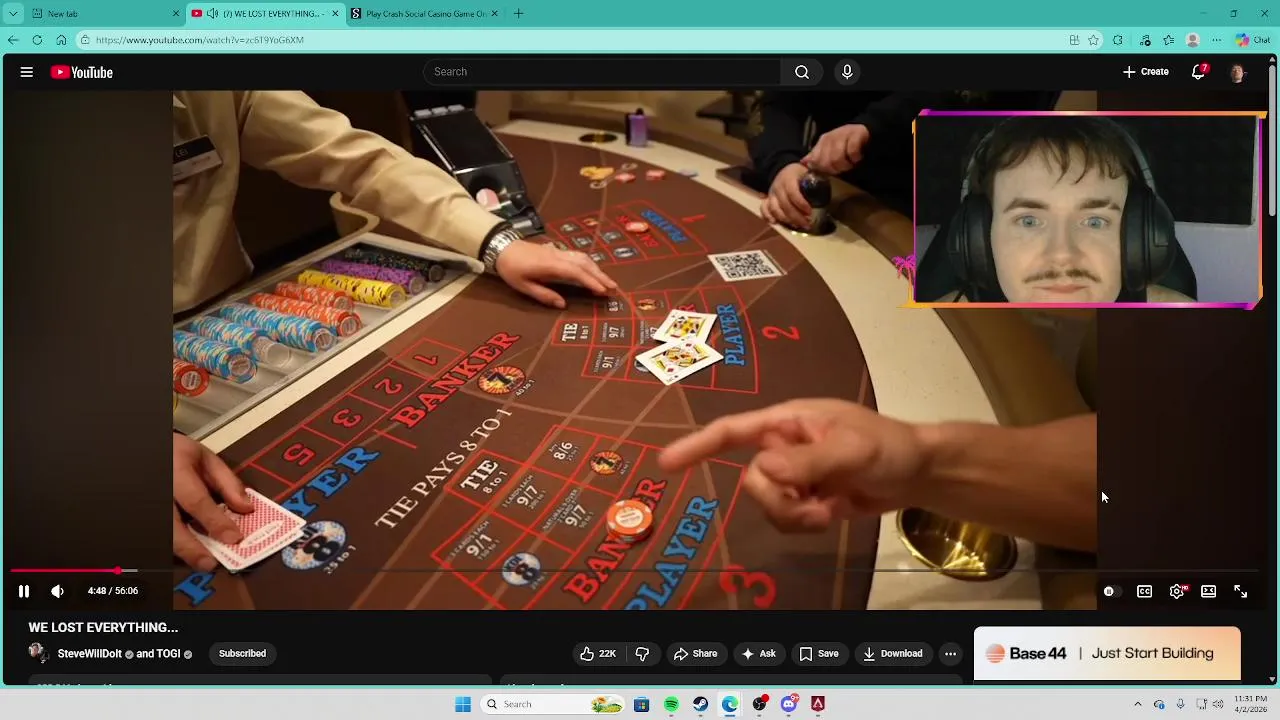Click the browser address bar URL
The height and width of the screenshot is (720, 1280).
pyautogui.click(x=200, y=40)
